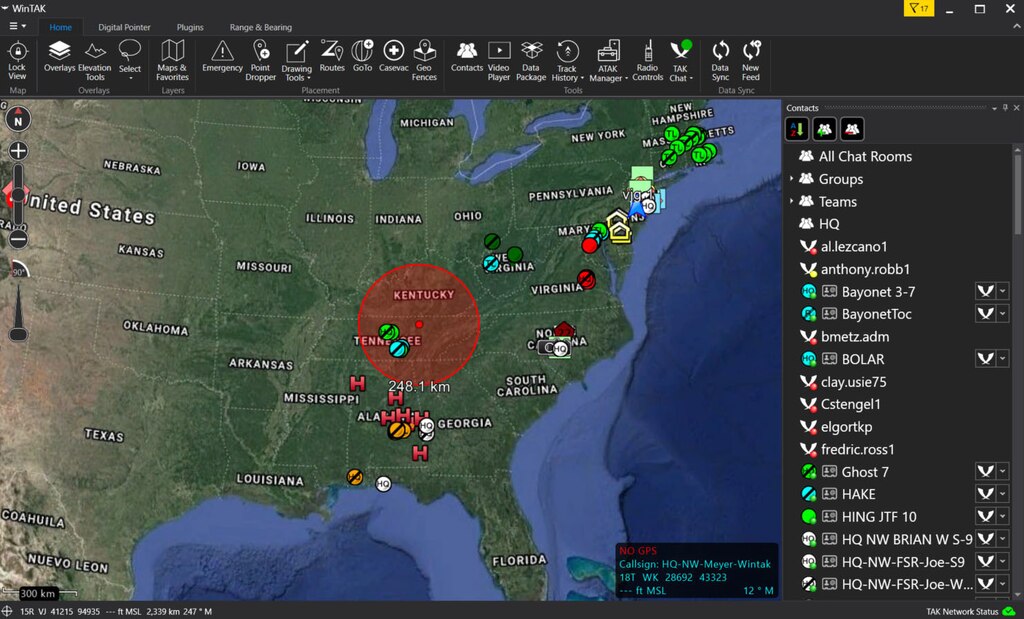Create a New Feed
Image resolution: width=1024 pixels, height=619 pixels.
tap(751, 60)
